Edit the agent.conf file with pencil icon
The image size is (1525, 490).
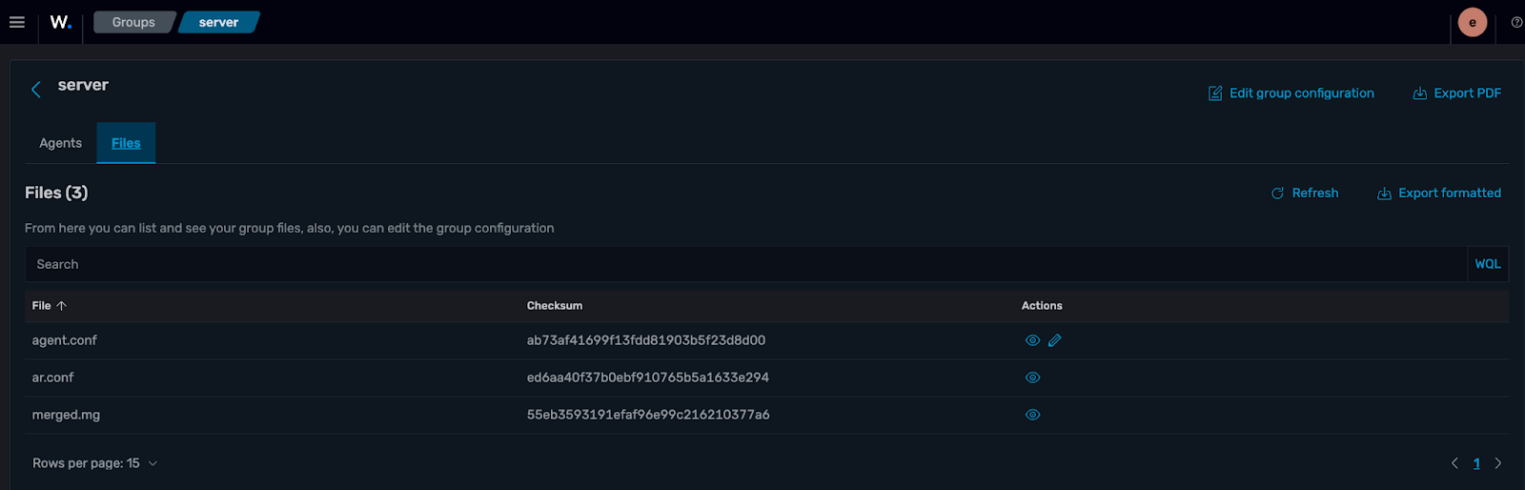click(x=1055, y=340)
